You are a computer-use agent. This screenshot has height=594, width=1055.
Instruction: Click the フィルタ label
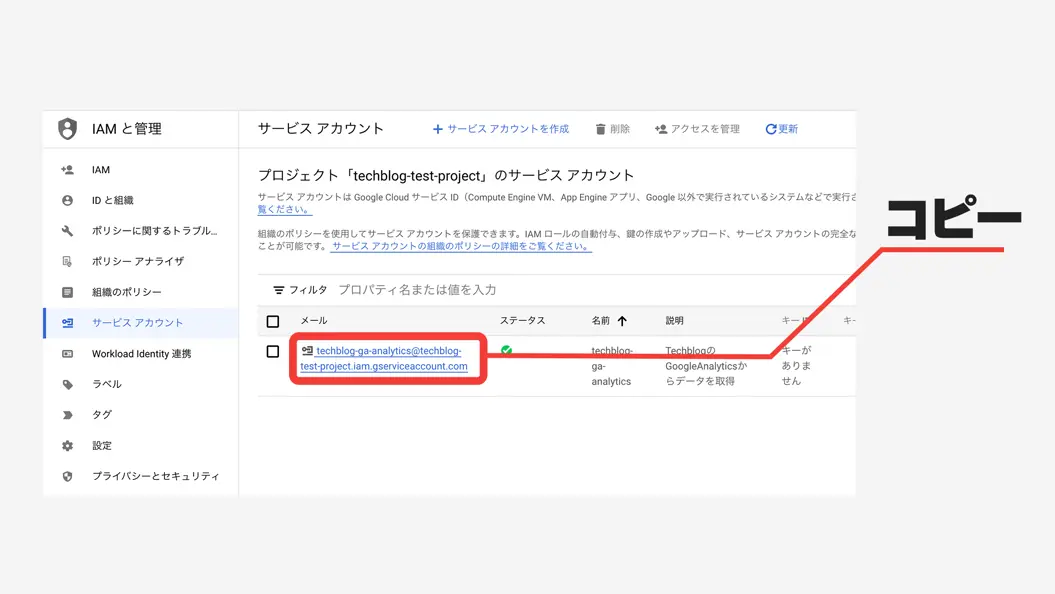click(308, 290)
